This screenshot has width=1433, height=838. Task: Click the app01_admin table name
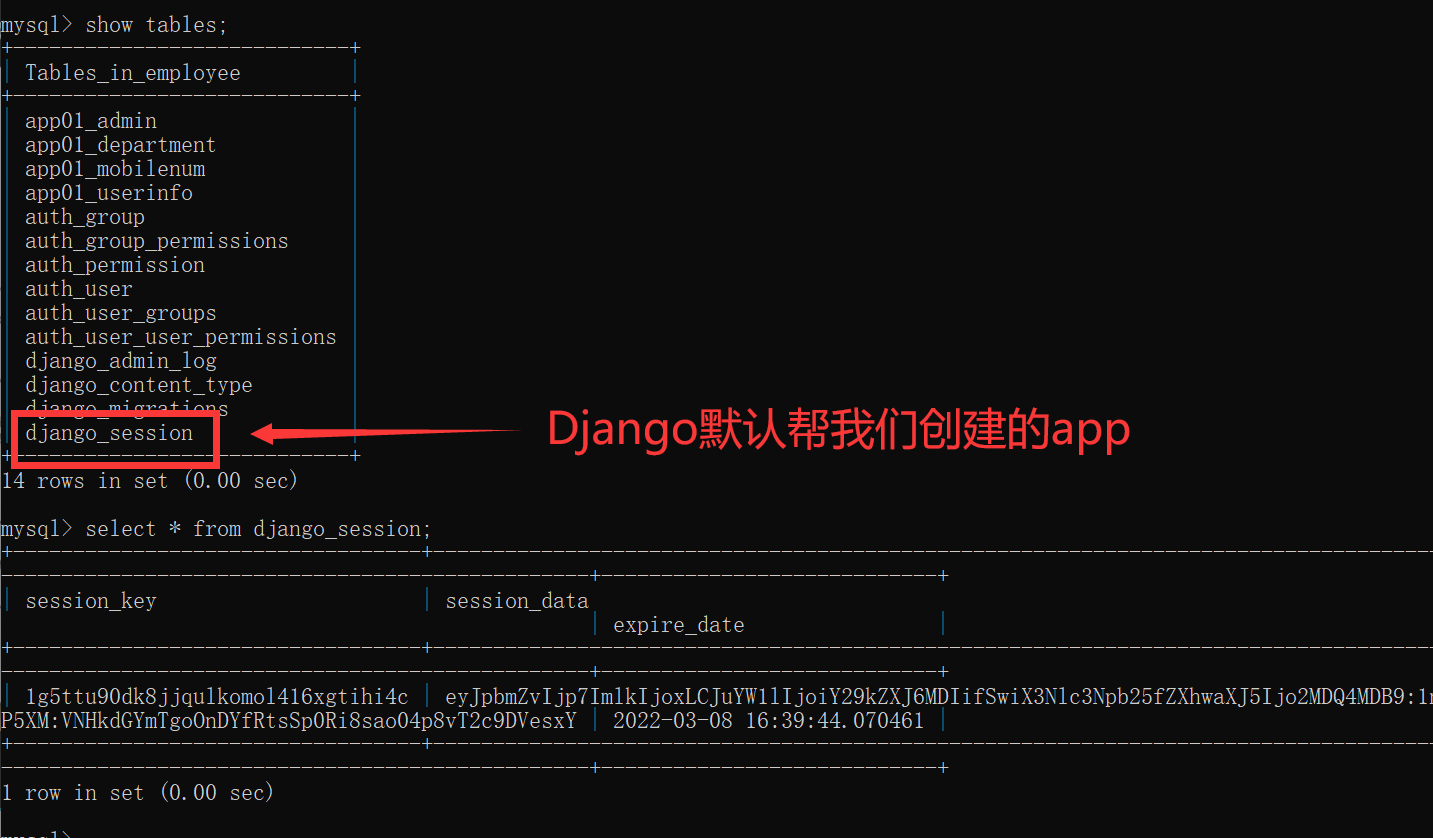point(91,121)
